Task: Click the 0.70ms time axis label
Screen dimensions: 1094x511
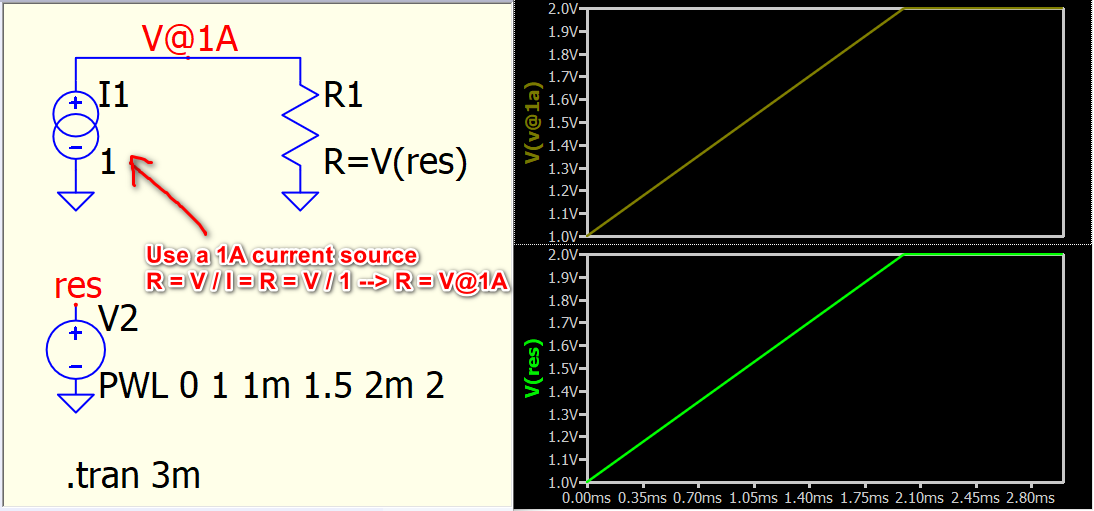Action: click(x=698, y=498)
